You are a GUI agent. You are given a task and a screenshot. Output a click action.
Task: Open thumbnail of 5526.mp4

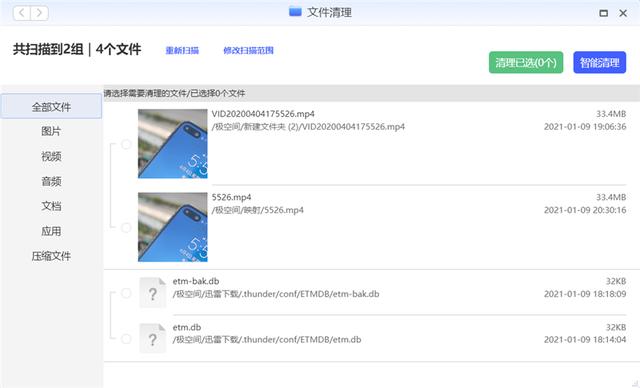[173, 227]
